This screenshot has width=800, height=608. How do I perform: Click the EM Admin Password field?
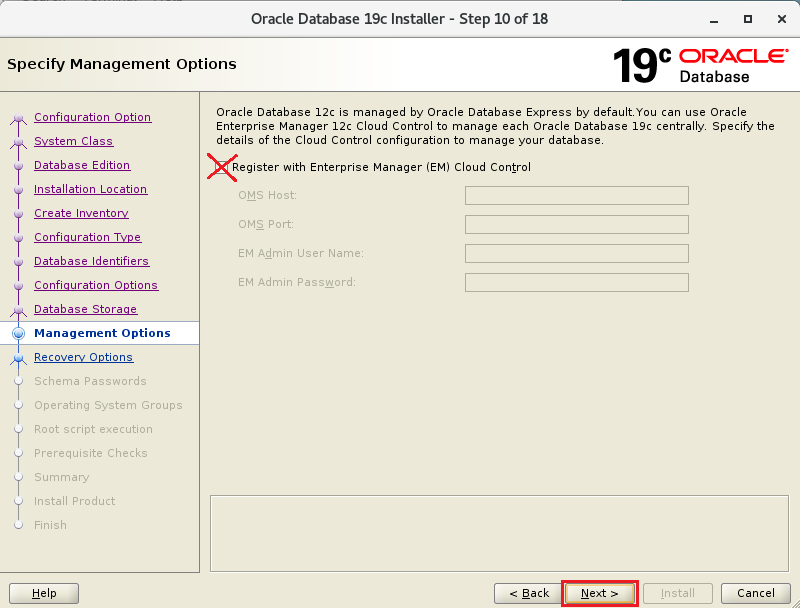(577, 283)
